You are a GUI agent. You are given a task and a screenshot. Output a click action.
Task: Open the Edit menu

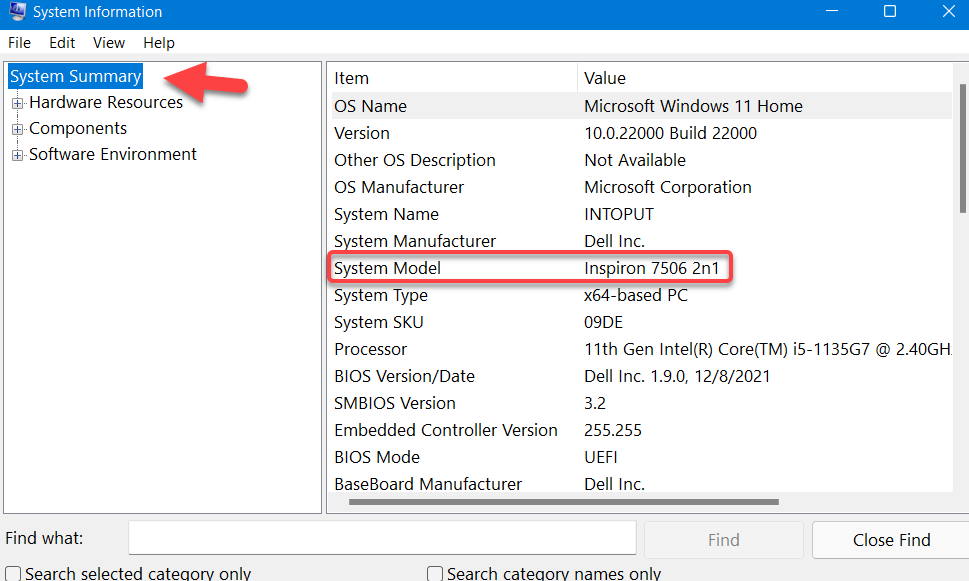click(62, 43)
